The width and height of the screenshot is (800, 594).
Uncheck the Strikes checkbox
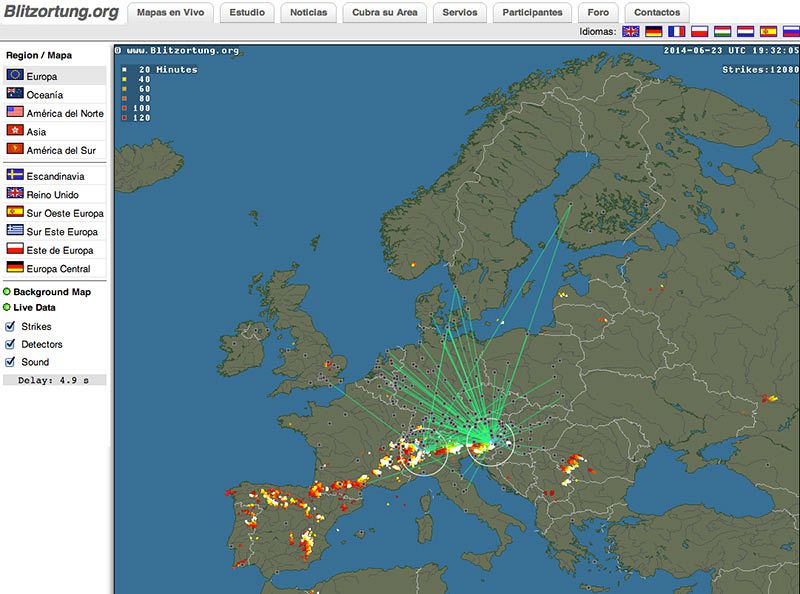tap(10, 327)
